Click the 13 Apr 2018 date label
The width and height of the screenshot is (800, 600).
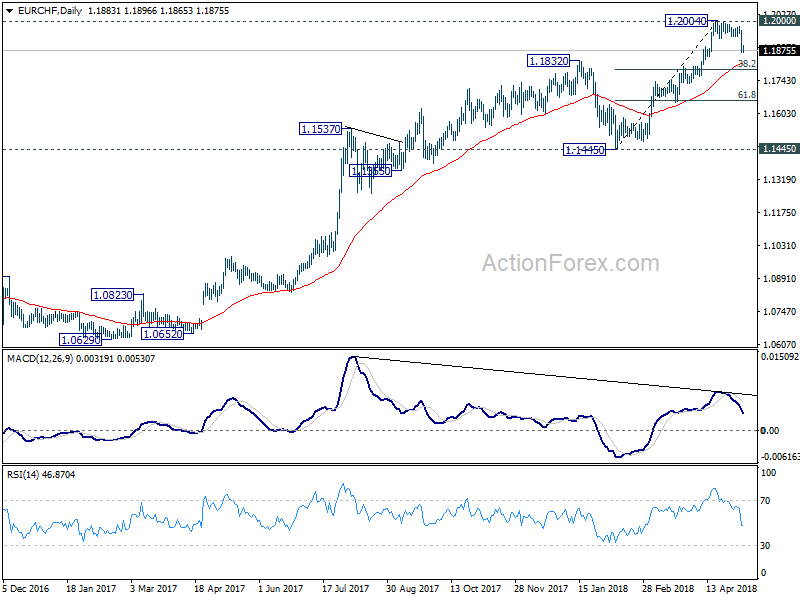[732, 588]
